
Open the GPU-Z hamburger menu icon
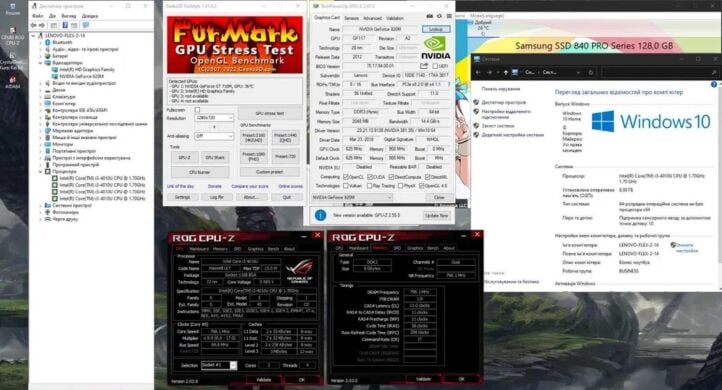coord(449,16)
